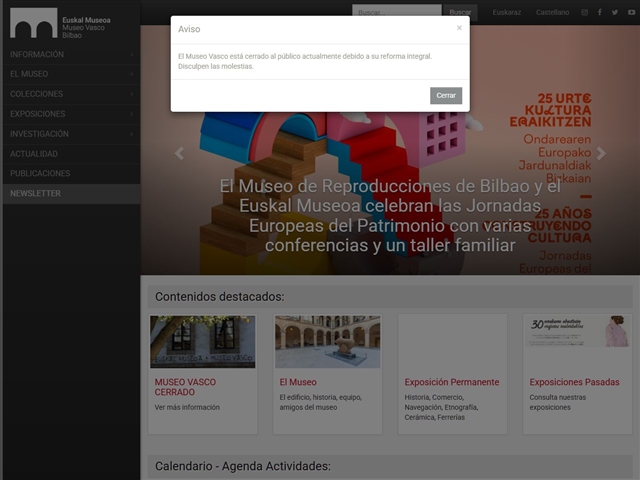Switch language to Euskaraz
This screenshot has width=640, height=480.
pyautogui.click(x=507, y=12)
